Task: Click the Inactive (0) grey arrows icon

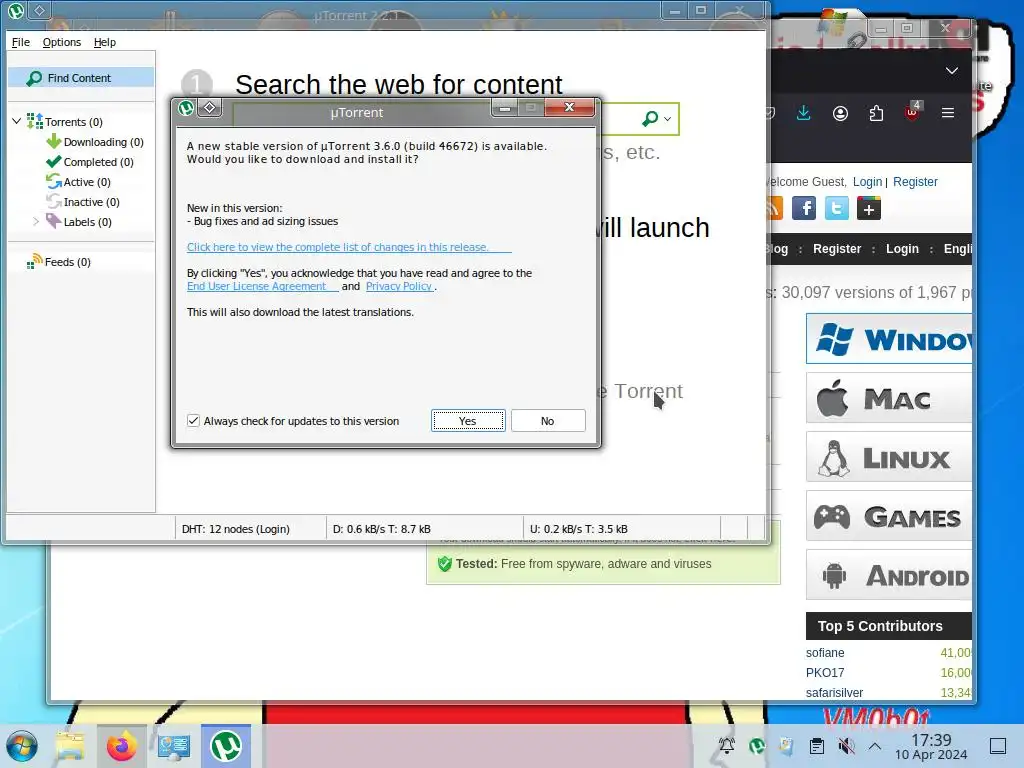Action: (x=54, y=202)
